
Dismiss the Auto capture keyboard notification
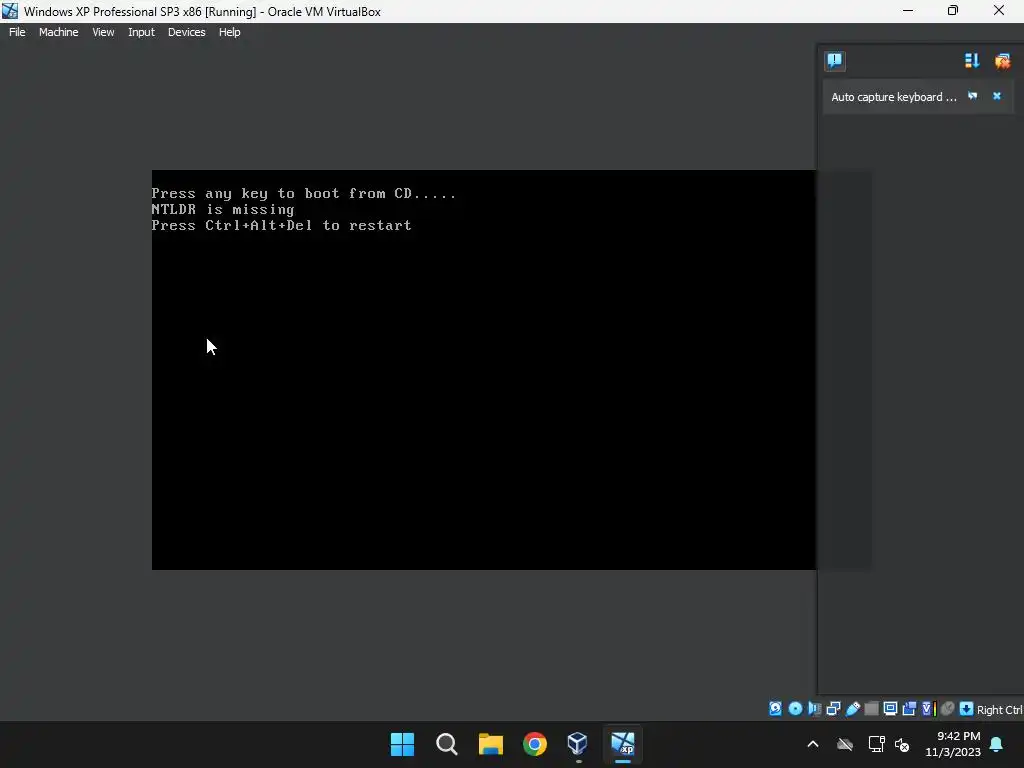(997, 96)
